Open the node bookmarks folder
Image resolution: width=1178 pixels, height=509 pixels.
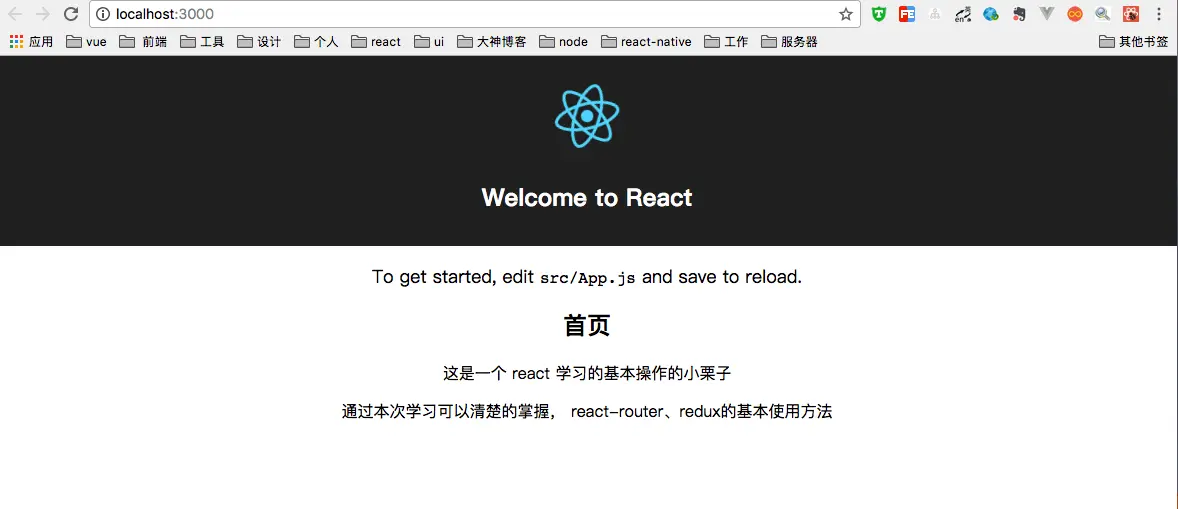click(x=563, y=42)
